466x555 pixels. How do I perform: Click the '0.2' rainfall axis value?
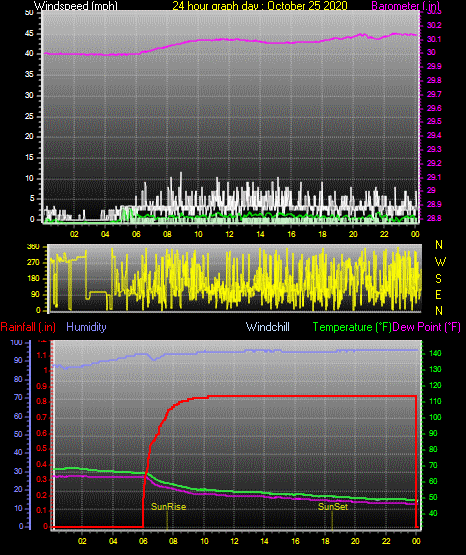click(x=42, y=495)
